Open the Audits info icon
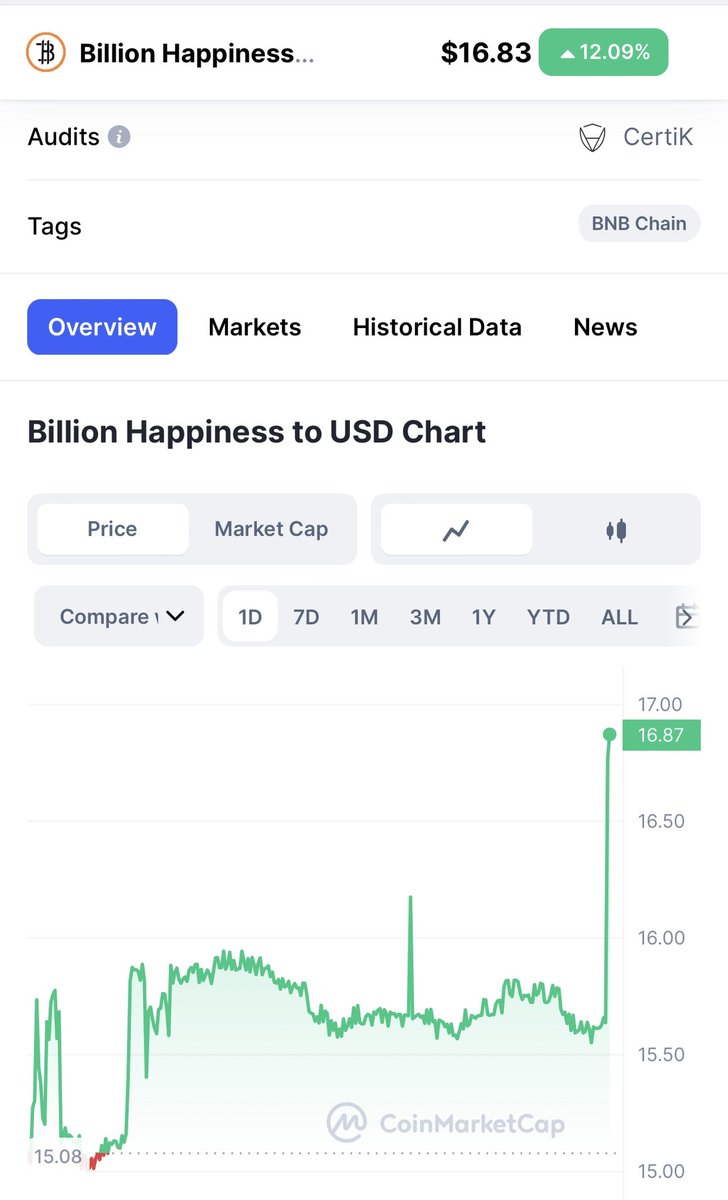 [x=119, y=137]
